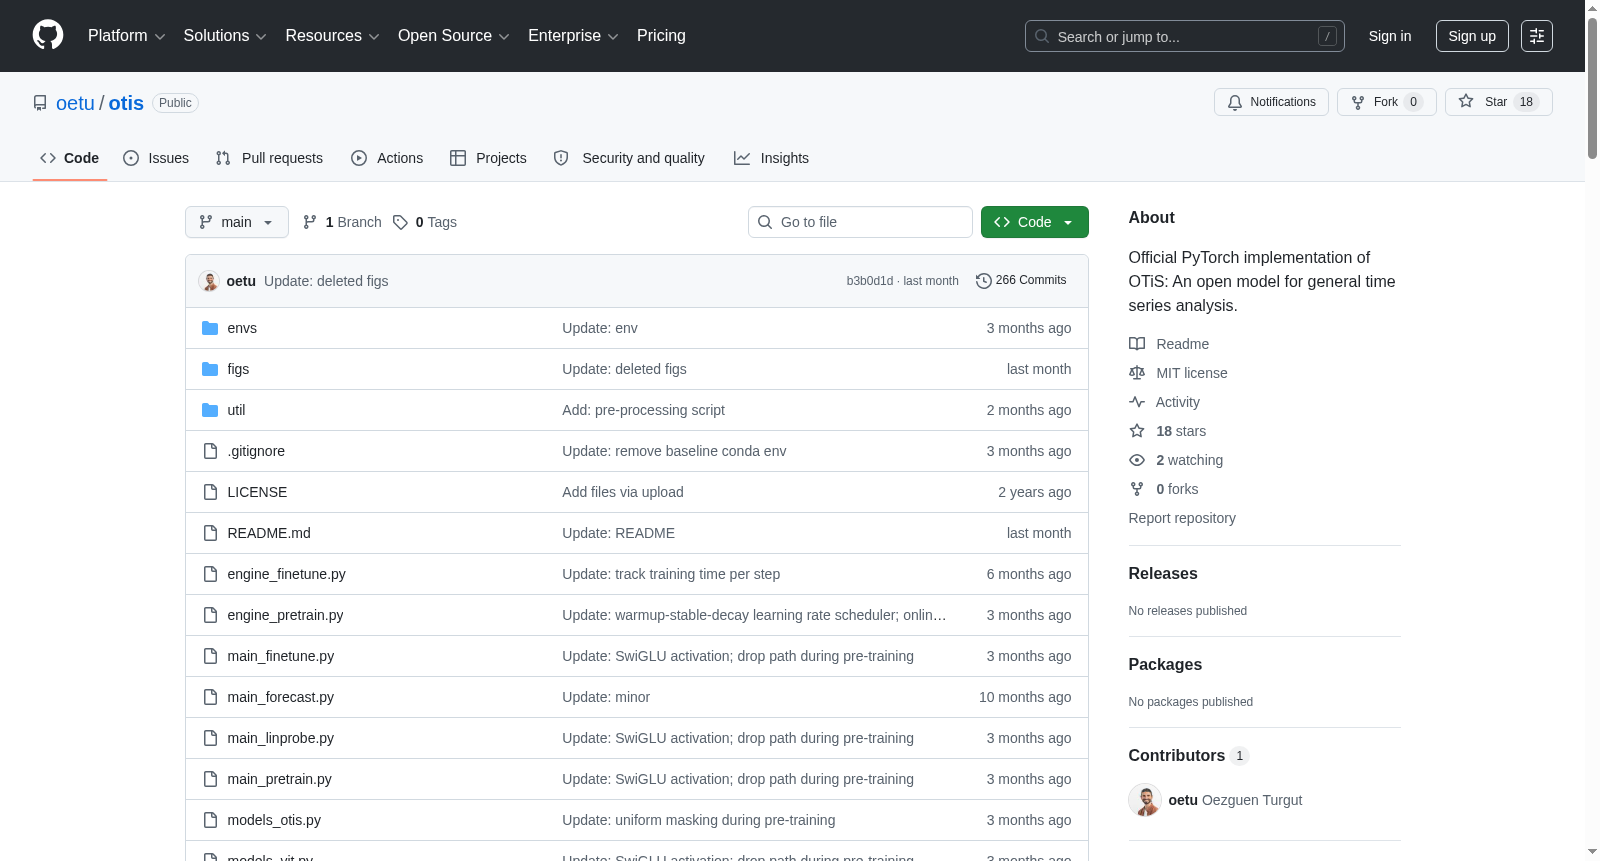The image size is (1600, 861).
Task: Switch to the Insights tab
Action: 771,158
